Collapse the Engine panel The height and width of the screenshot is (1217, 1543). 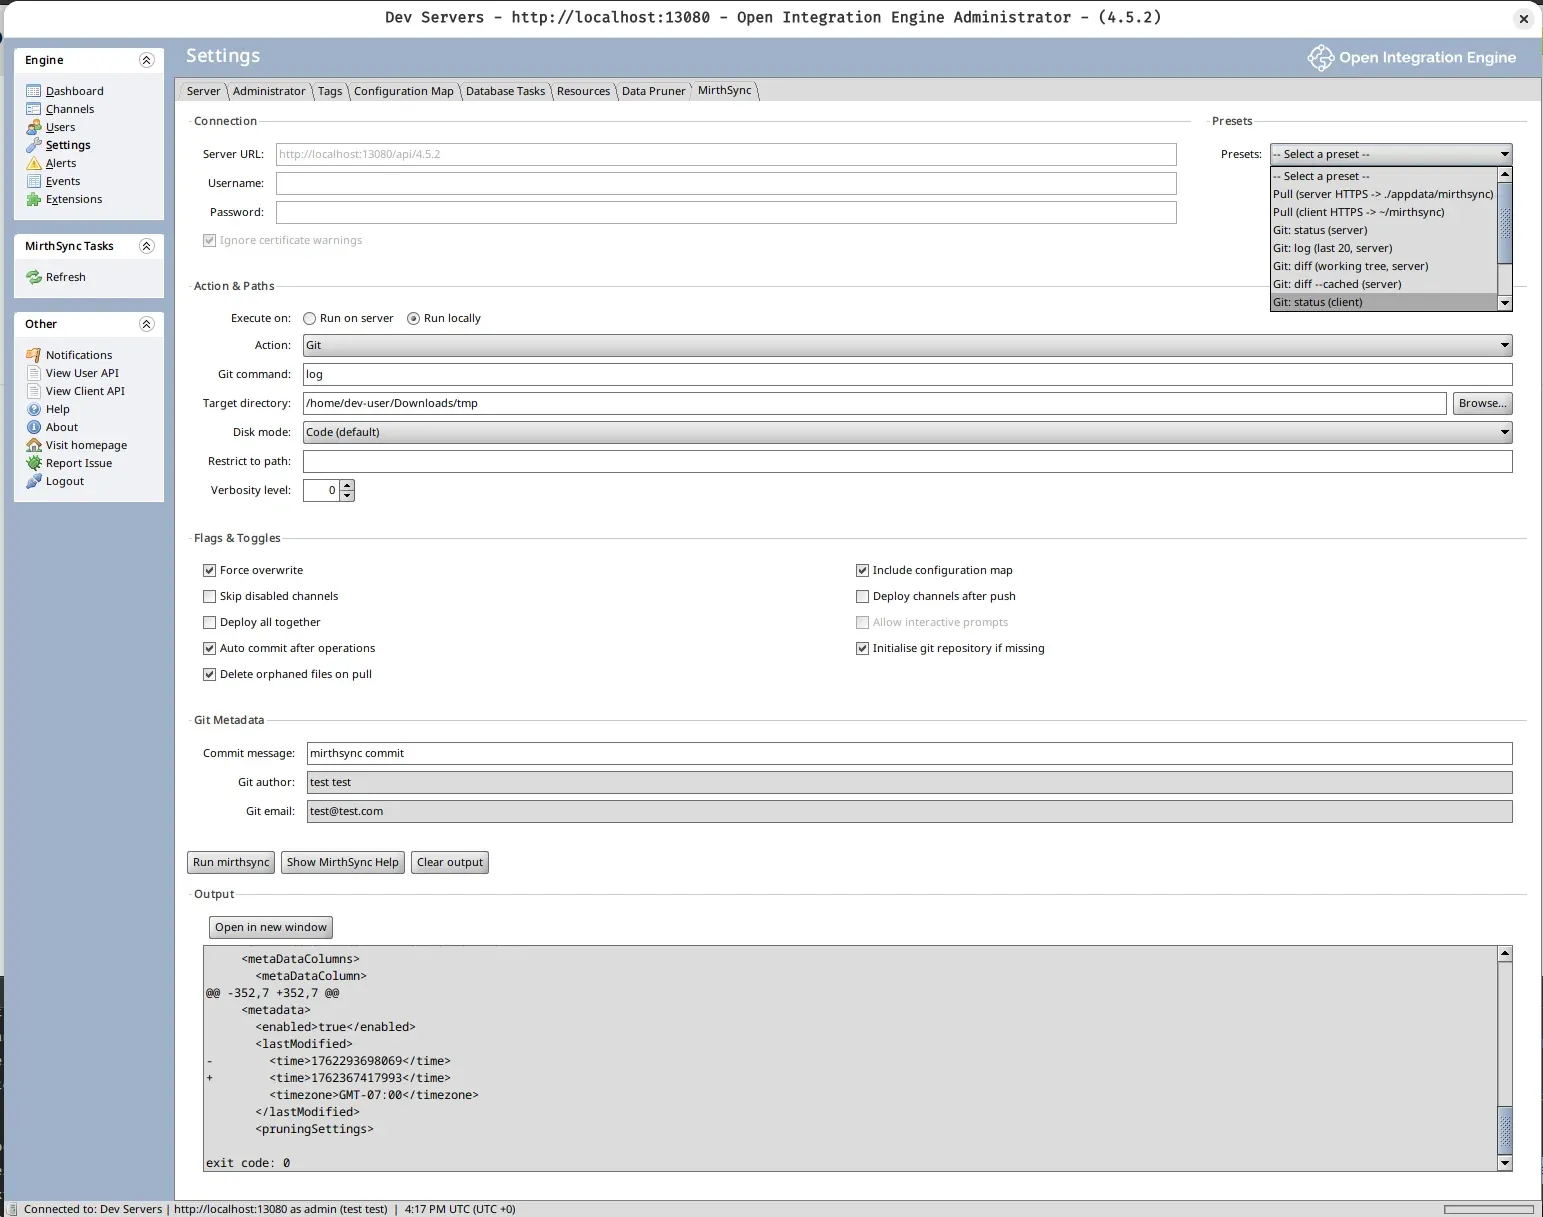tap(147, 60)
